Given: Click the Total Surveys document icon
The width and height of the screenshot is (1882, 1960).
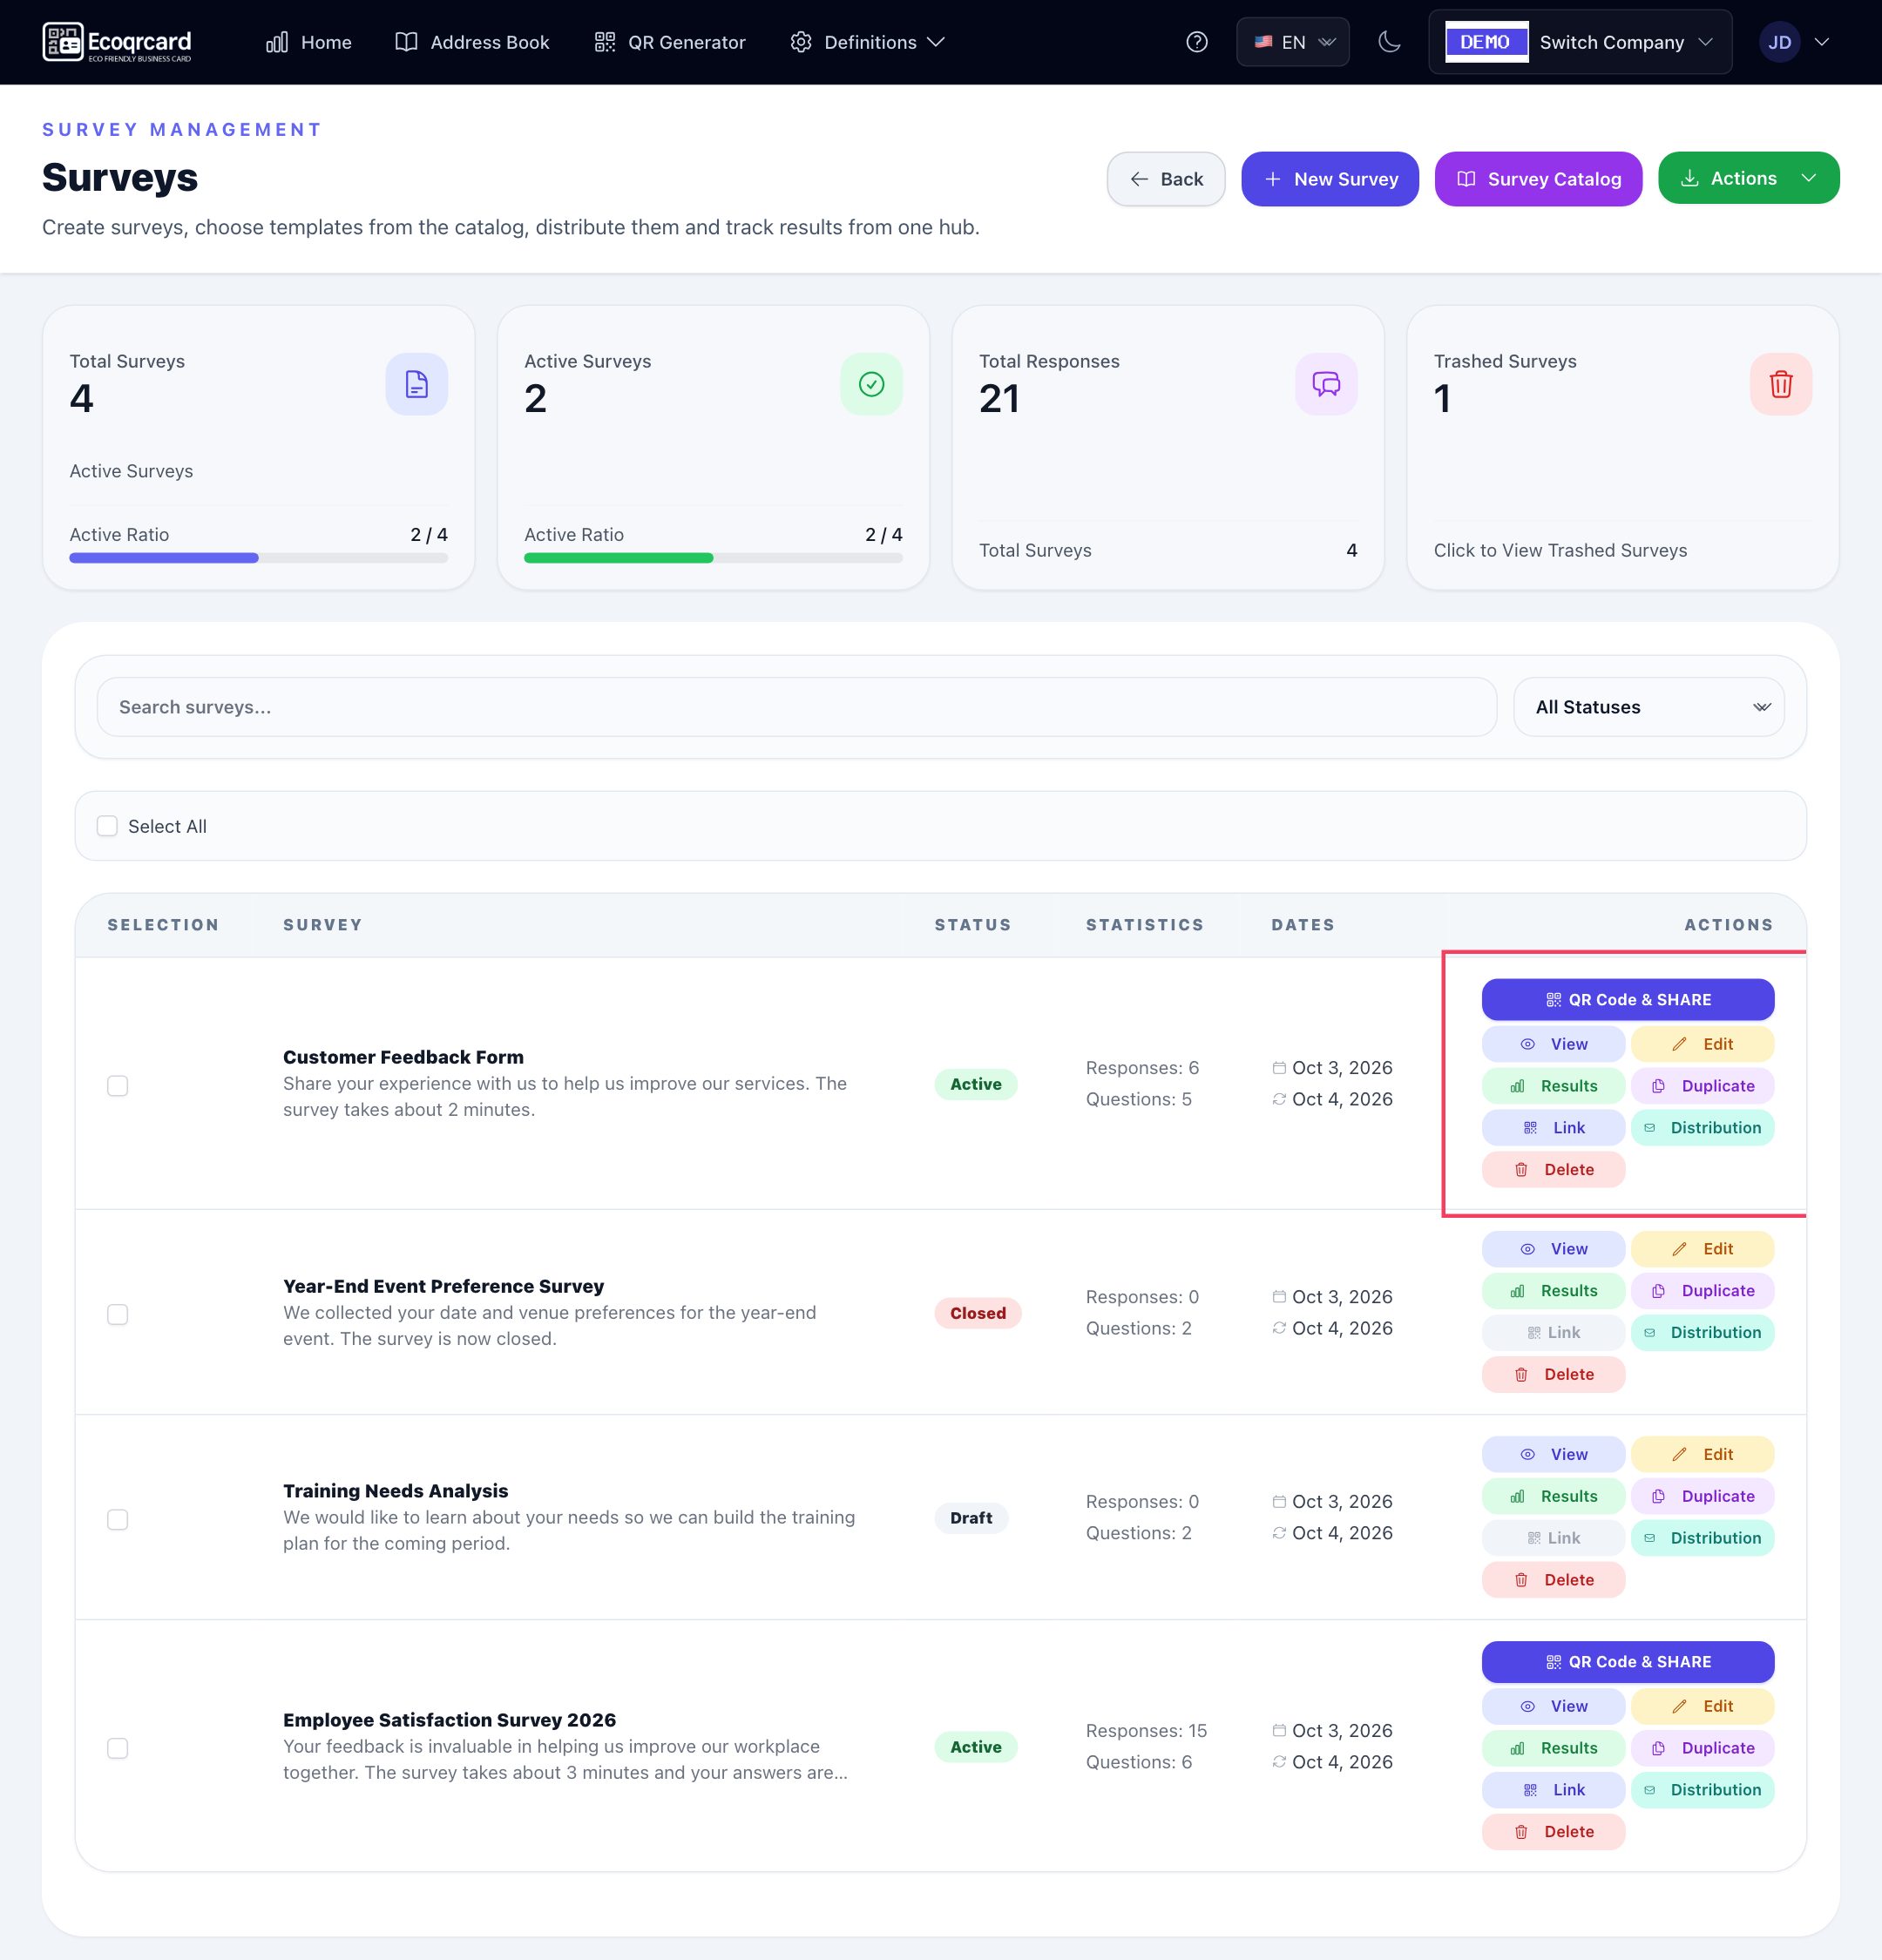Looking at the screenshot, I should [x=416, y=384].
